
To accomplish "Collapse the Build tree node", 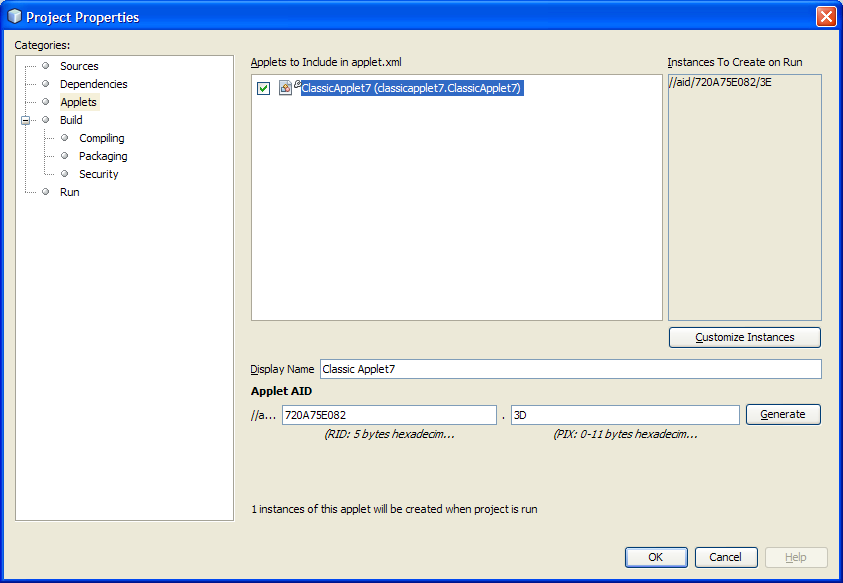I will tap(27, 120).
